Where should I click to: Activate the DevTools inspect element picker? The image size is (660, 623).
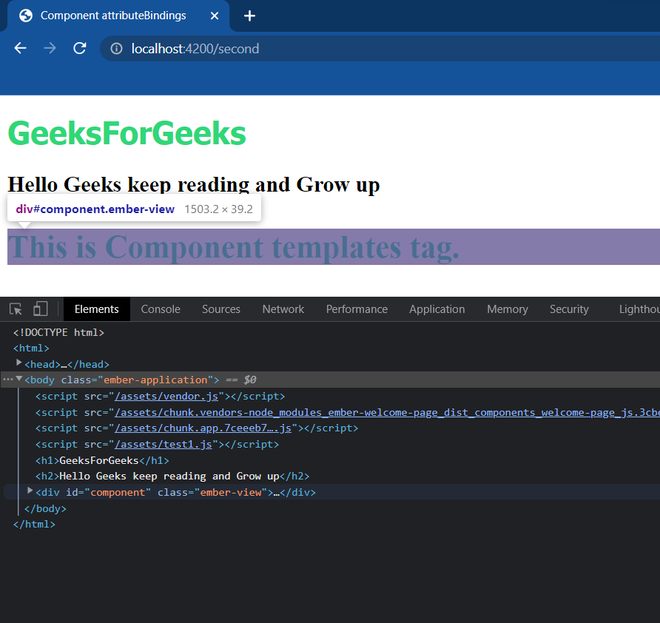click(17, 309)
